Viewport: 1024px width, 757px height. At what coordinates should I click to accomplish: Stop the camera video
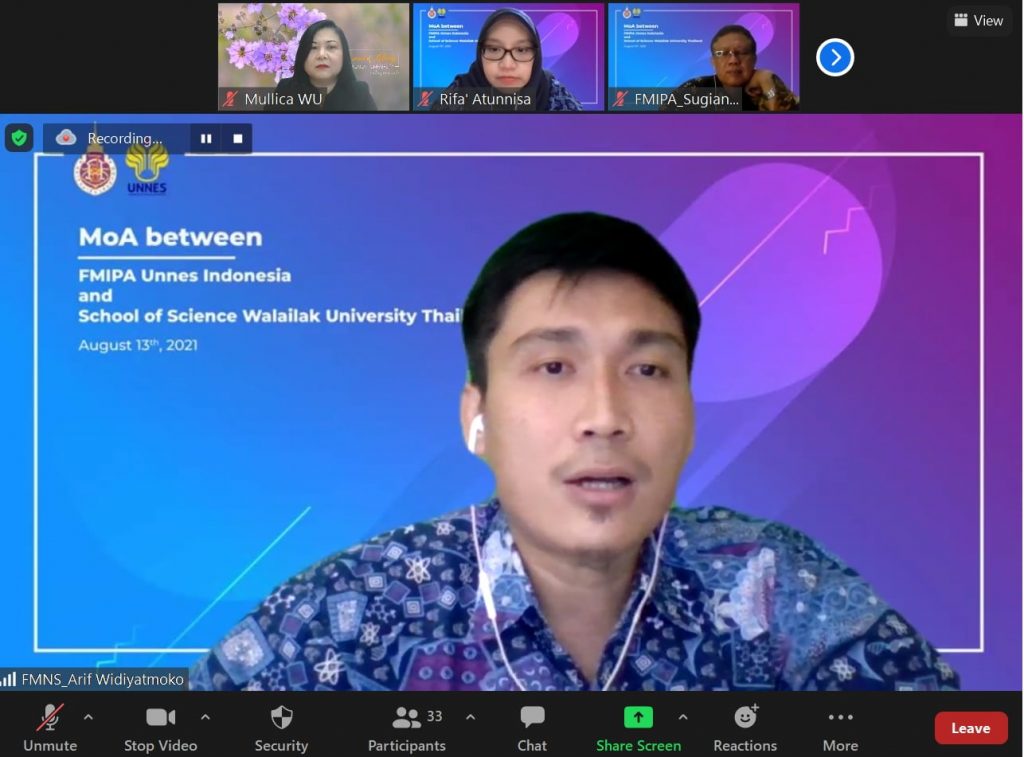point(160,717)
